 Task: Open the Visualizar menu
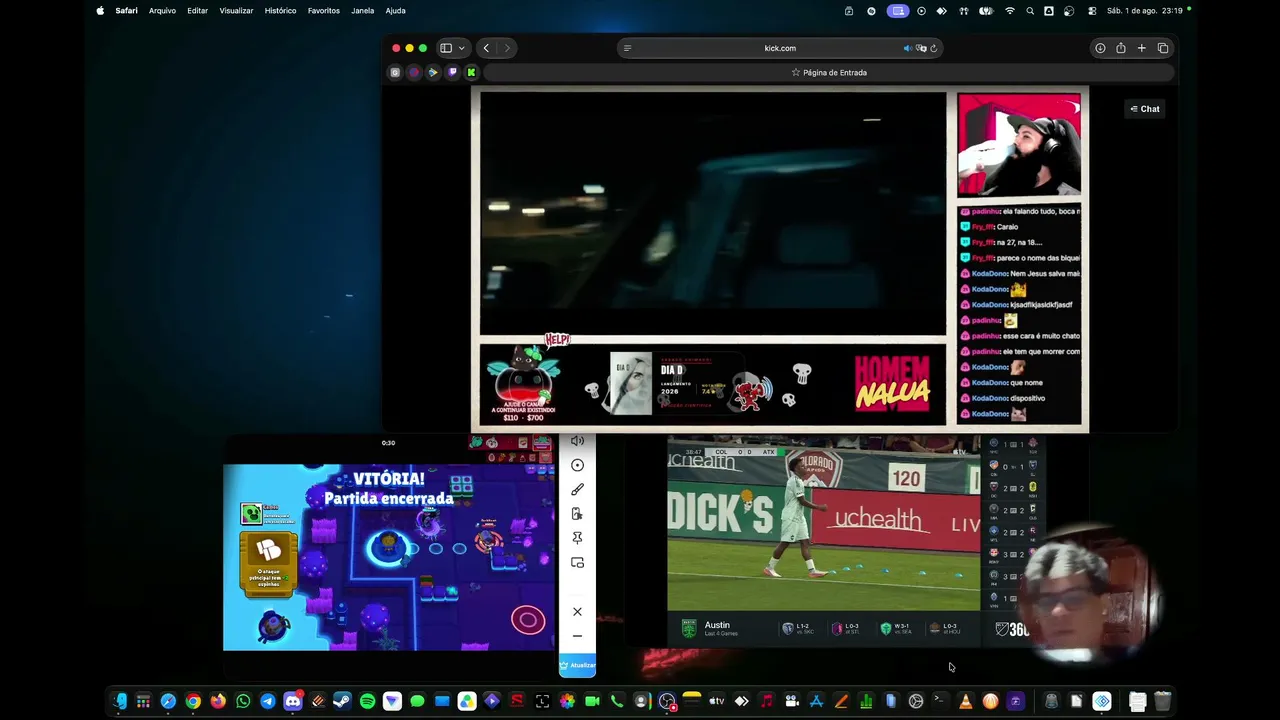coord(236,11)
